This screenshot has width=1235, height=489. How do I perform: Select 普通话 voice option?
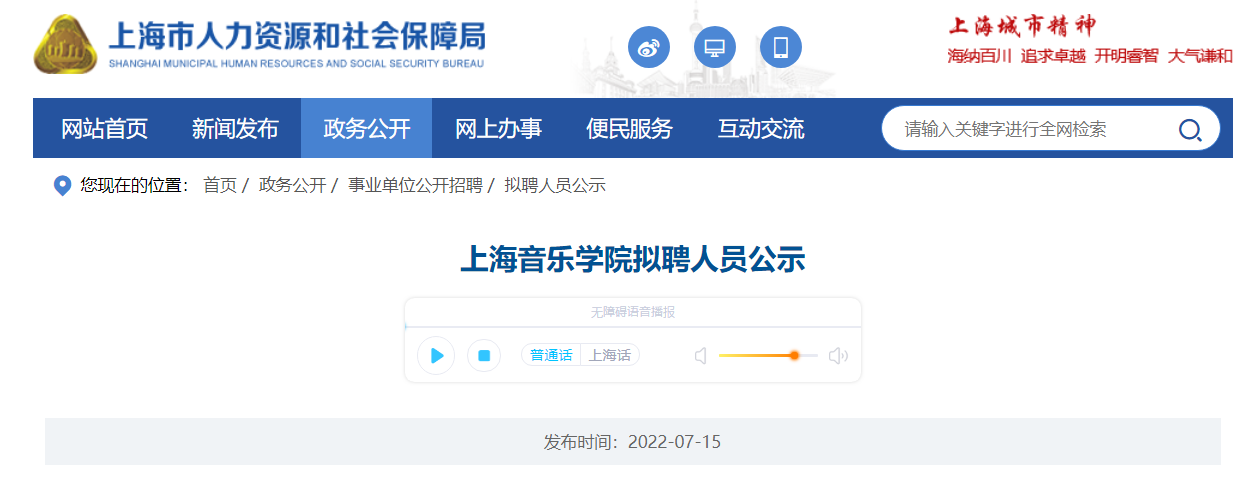point(551,355)
